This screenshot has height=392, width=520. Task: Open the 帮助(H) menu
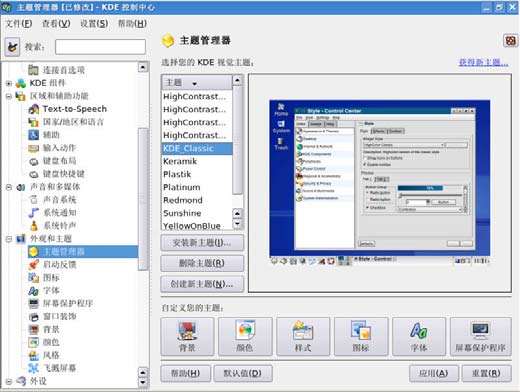tap(132, 23)
